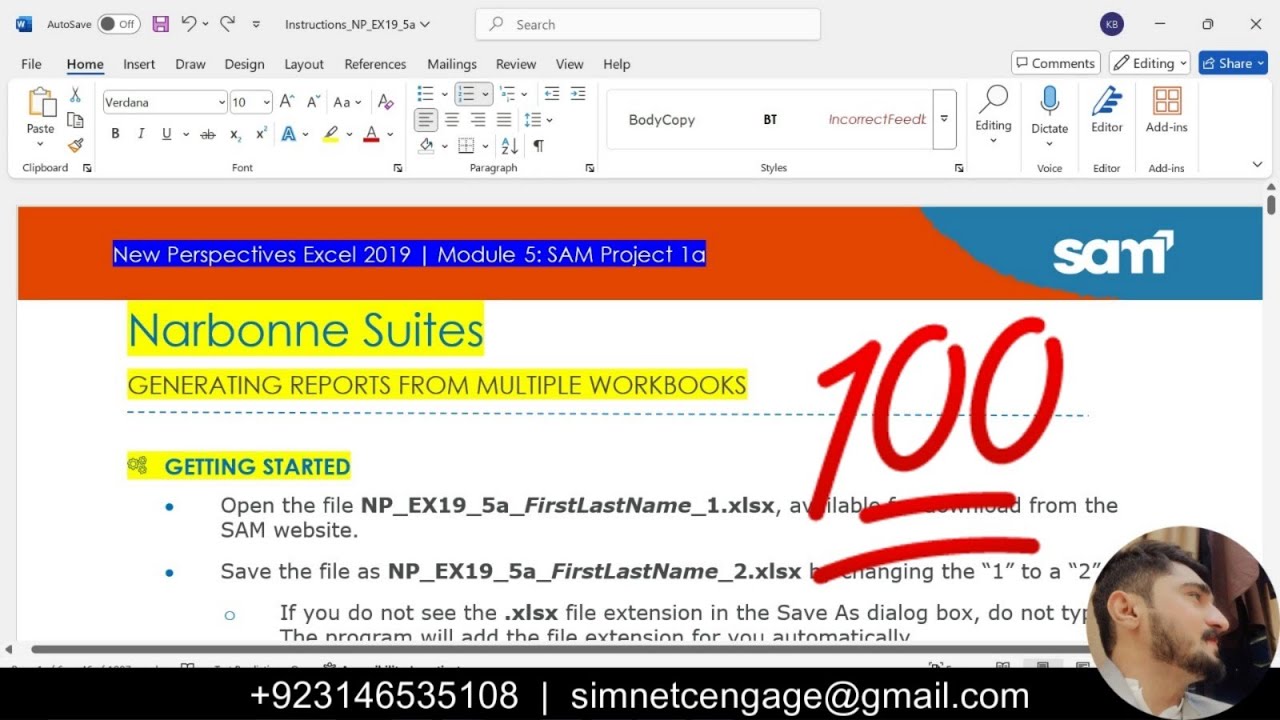
Task: Open Paragraph dialog launcher
Action: [x=590, y=168]
